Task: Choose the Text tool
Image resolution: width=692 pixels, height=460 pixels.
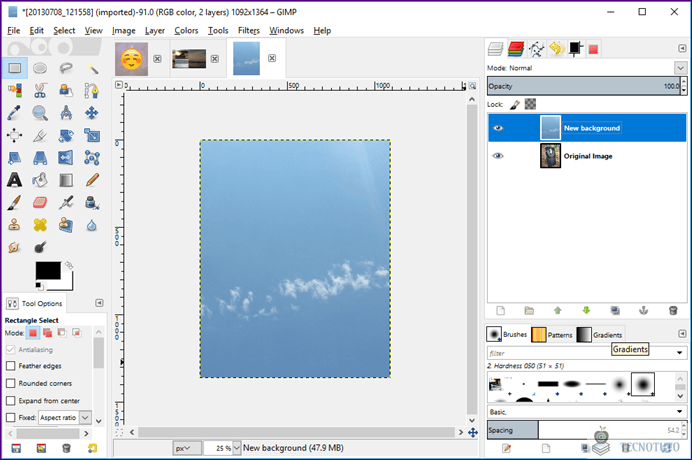Action: (15, 180)
